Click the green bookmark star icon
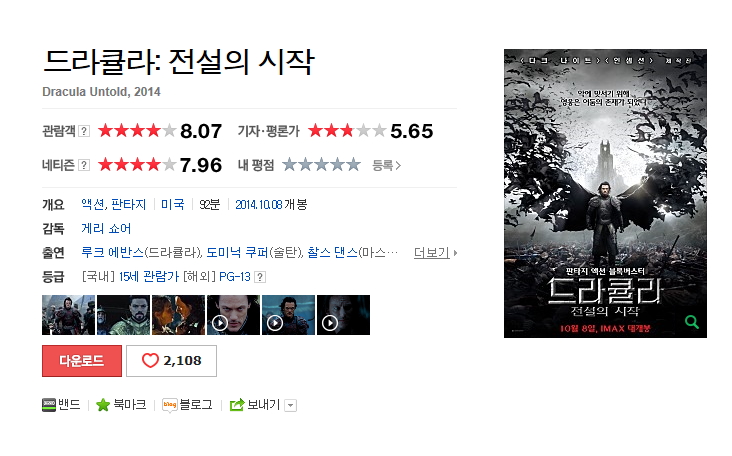The width and height of the screenshot is (732, 456). [103, 405]
